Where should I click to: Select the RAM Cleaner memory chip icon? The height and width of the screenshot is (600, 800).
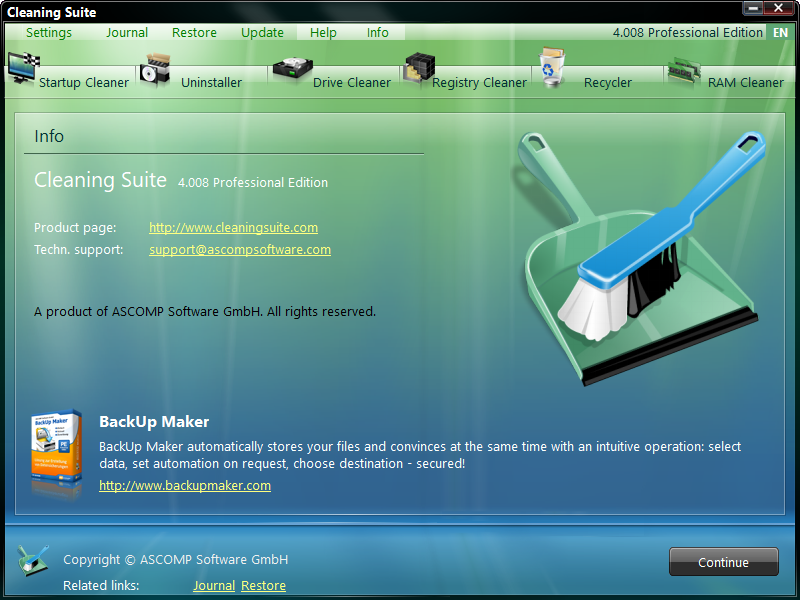684,71
